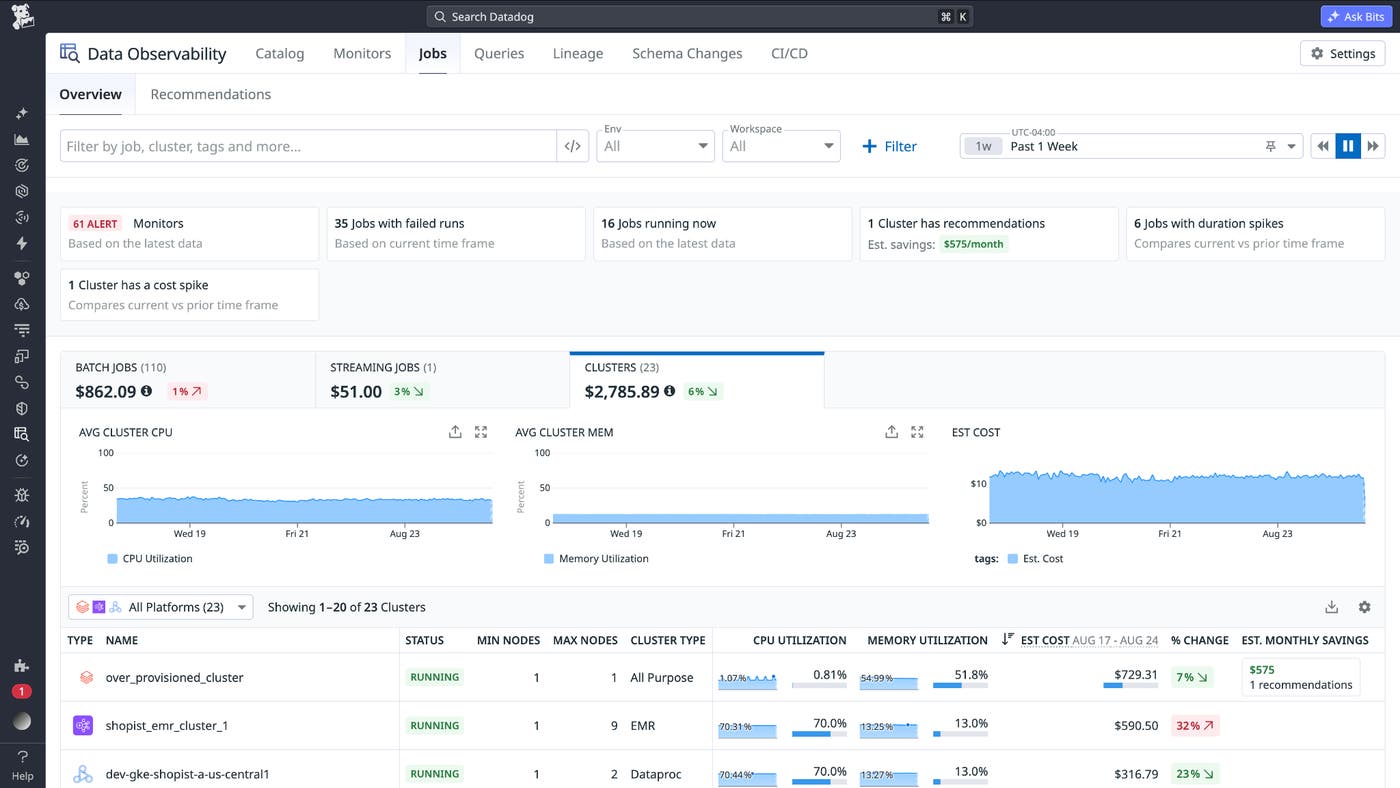This screenshot has width=1400, height=788.
Task: Click the Search Datadog field
Action: coord(699,17)
